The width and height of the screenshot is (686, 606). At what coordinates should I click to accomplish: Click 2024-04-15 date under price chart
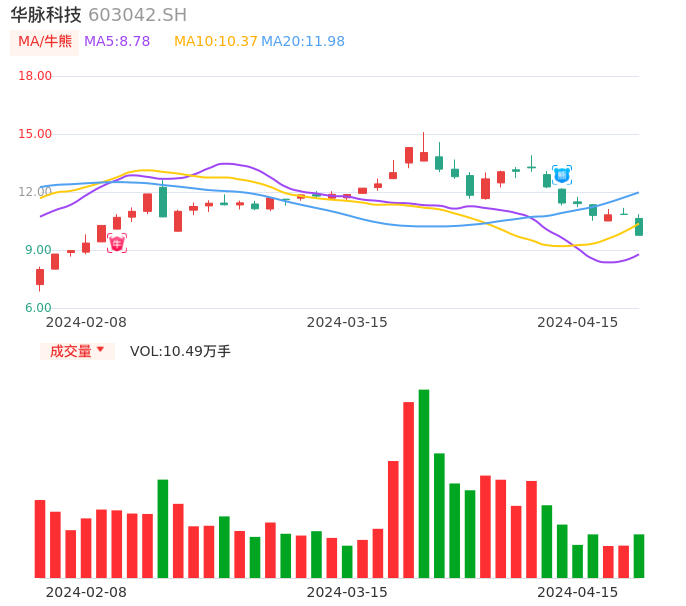click(578, 322)
